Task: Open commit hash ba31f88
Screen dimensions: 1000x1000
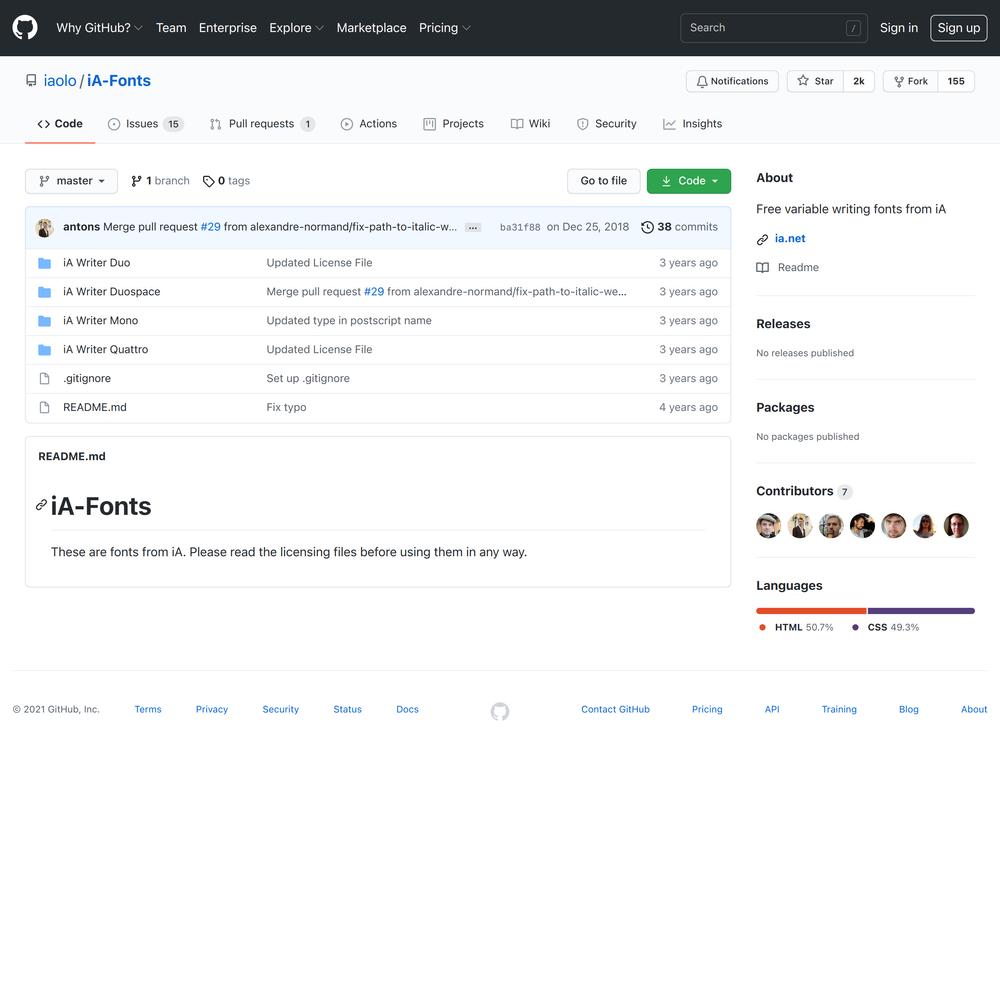Action: (520, 227)
